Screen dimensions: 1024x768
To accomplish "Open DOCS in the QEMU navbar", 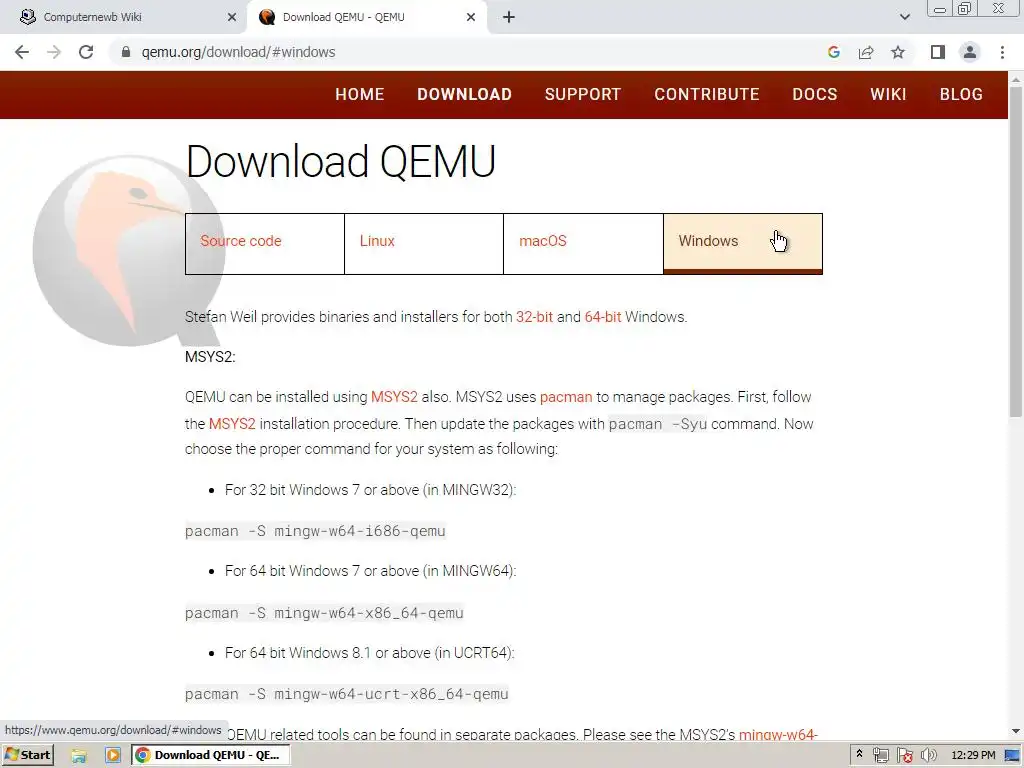I will click(814, 94).
